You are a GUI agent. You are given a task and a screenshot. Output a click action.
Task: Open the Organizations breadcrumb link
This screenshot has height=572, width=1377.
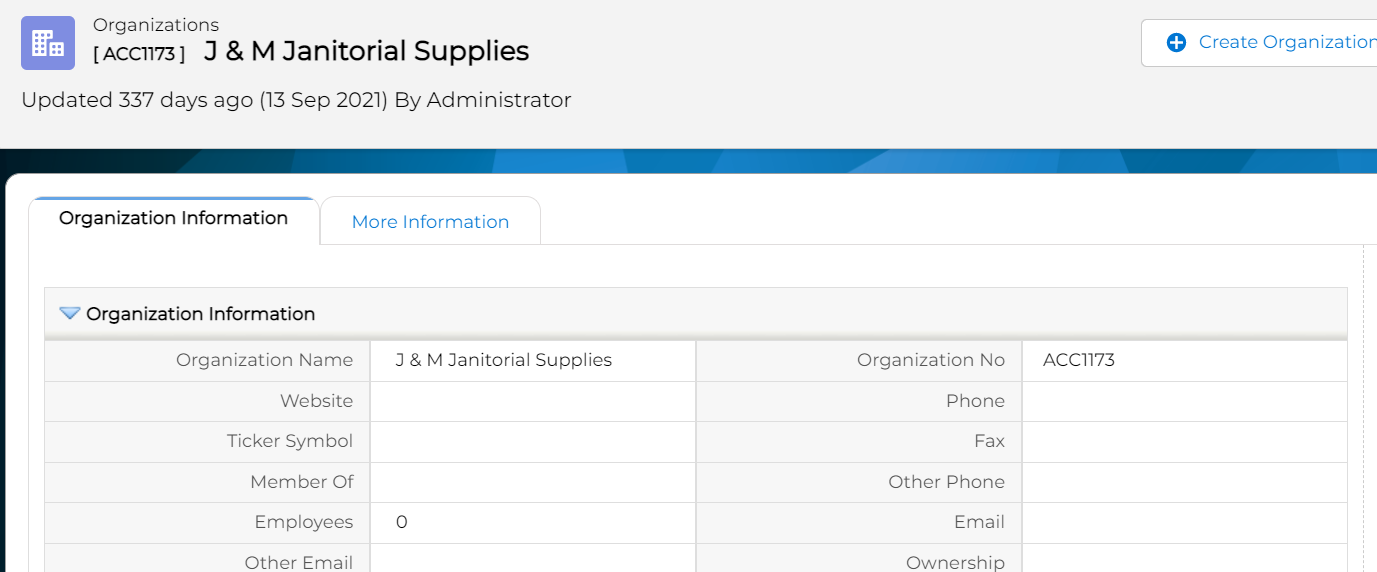pos(155,25)
